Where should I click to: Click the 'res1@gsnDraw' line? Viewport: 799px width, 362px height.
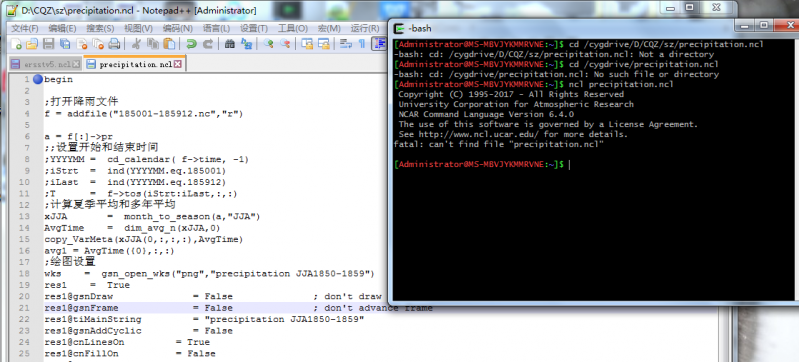point(212,296)
